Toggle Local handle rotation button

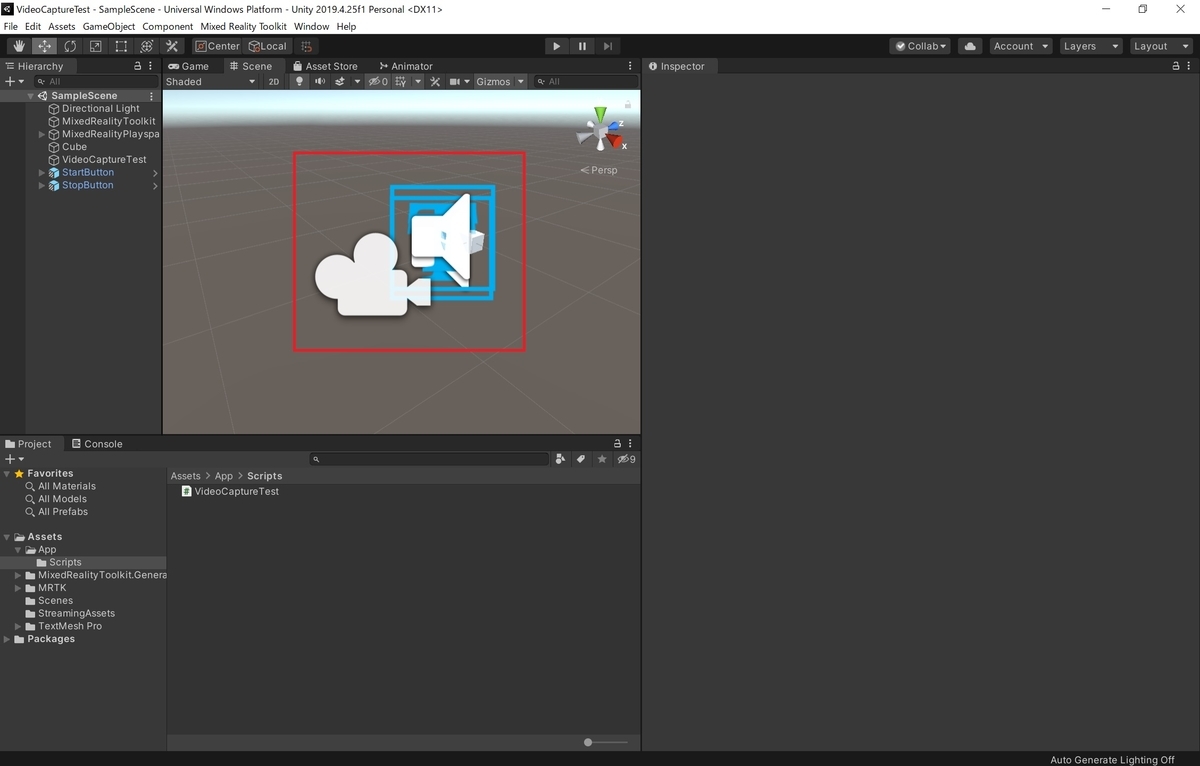[x=268, y=46]
